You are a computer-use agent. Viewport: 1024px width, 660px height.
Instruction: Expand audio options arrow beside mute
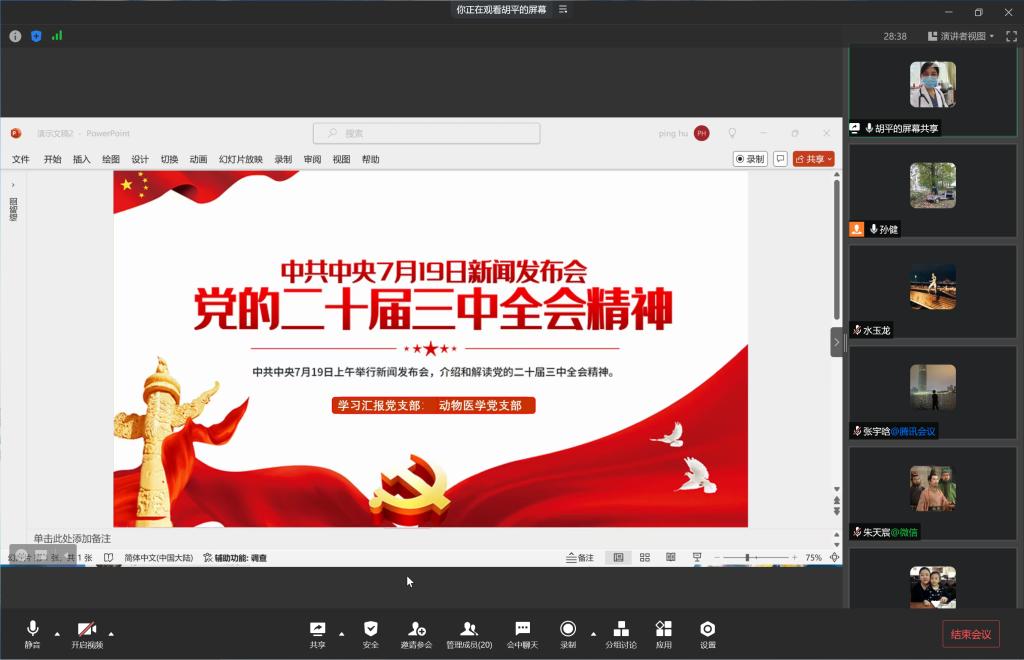tap(57, 633)
